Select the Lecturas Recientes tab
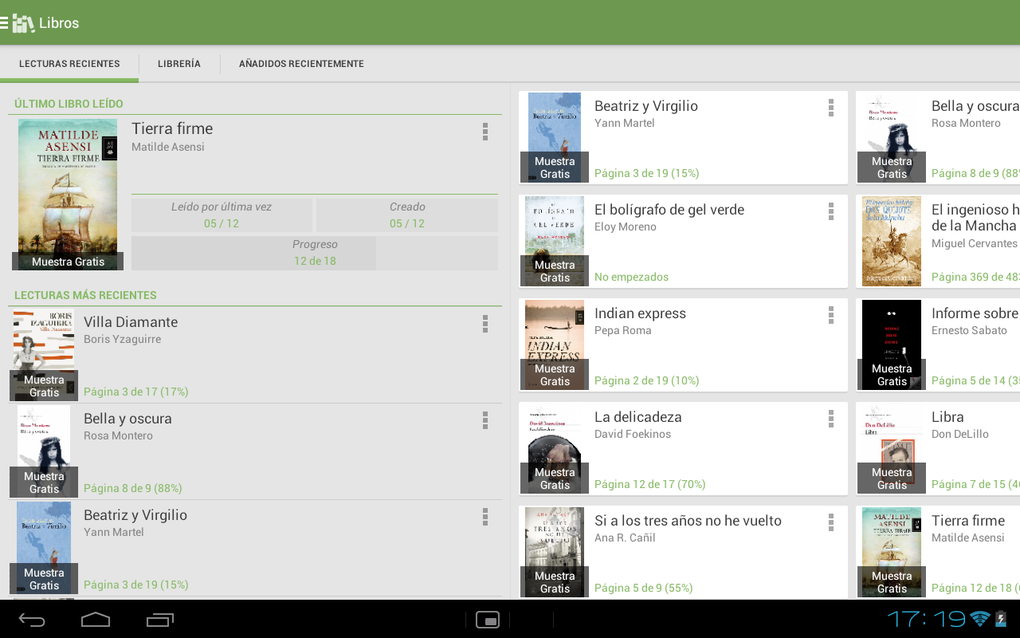1020x638 pixels. tap(69, 64)
